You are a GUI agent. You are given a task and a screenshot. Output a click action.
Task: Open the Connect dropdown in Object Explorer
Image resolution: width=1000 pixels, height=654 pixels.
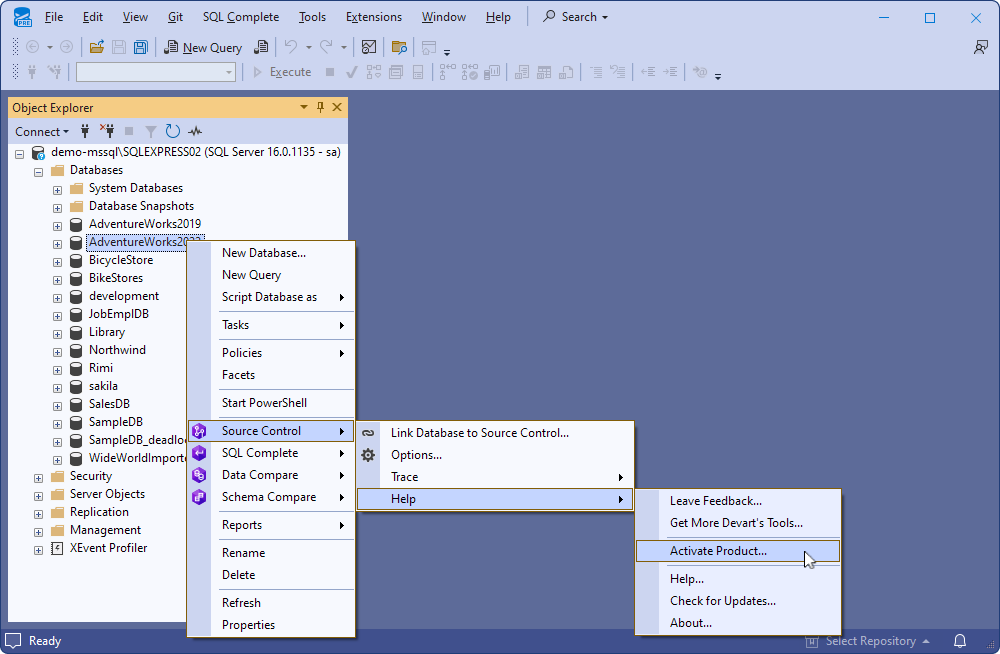[41, 131]
